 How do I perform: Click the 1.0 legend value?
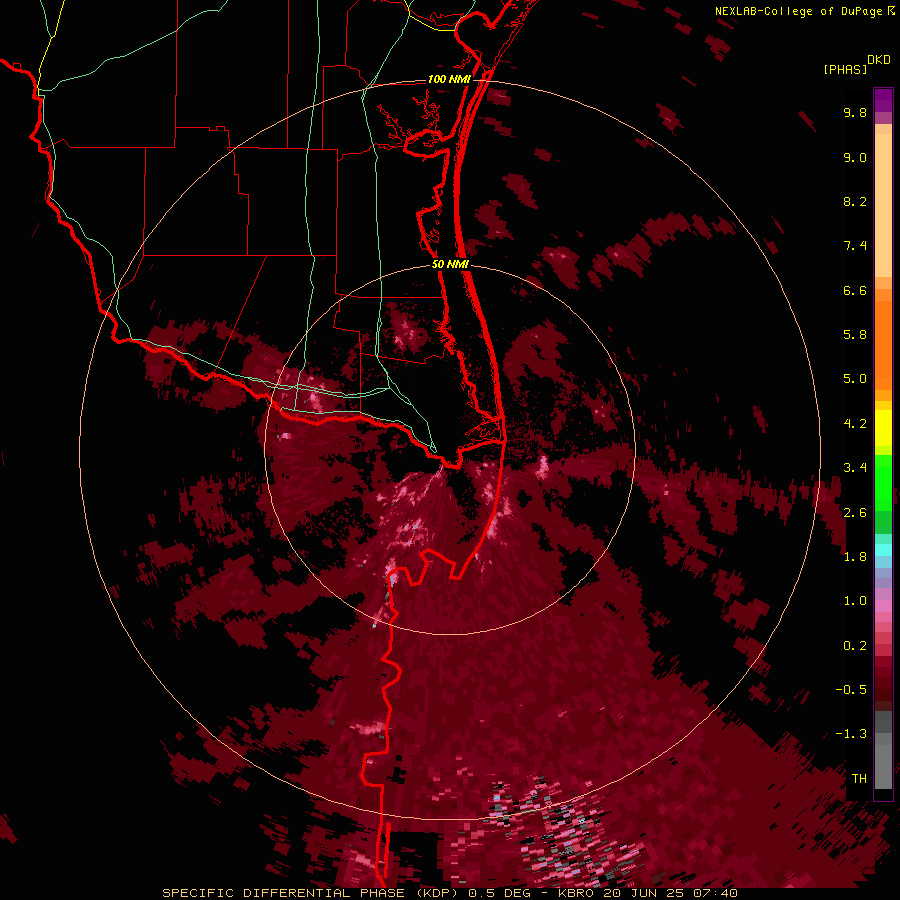click(x=855, y=601)
